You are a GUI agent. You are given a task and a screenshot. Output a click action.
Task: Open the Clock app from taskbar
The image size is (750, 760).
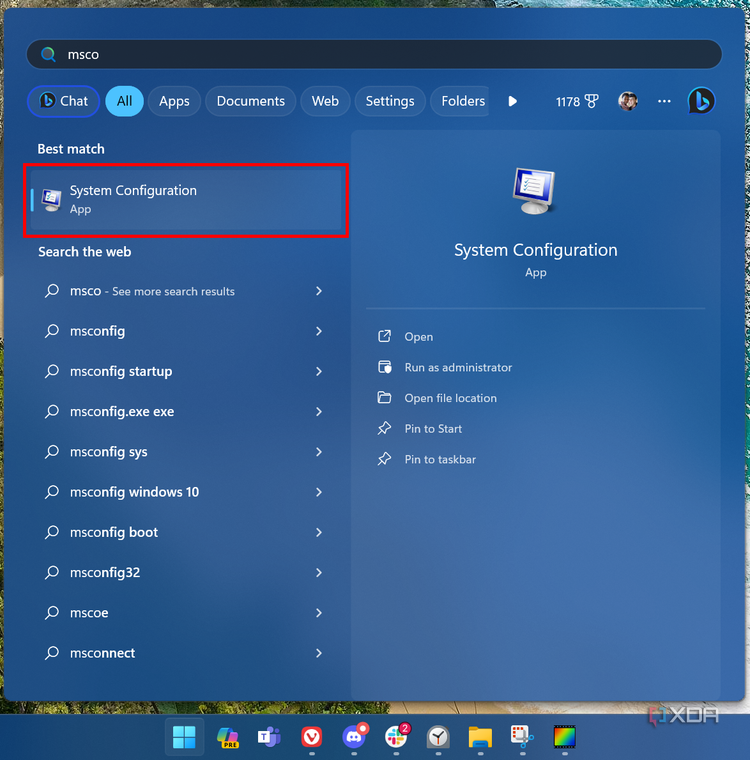[x=438, y=737]
